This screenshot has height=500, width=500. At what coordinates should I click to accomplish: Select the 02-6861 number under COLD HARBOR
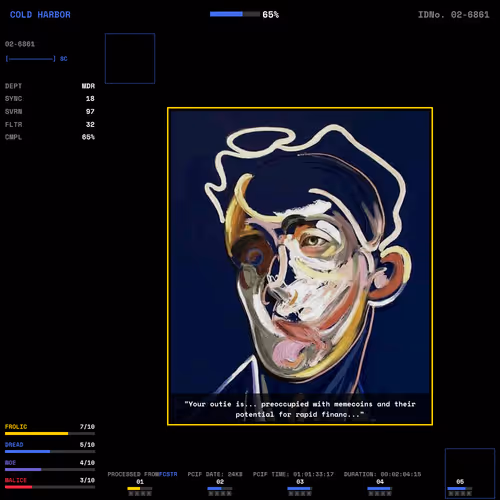(x=20, y=44)
